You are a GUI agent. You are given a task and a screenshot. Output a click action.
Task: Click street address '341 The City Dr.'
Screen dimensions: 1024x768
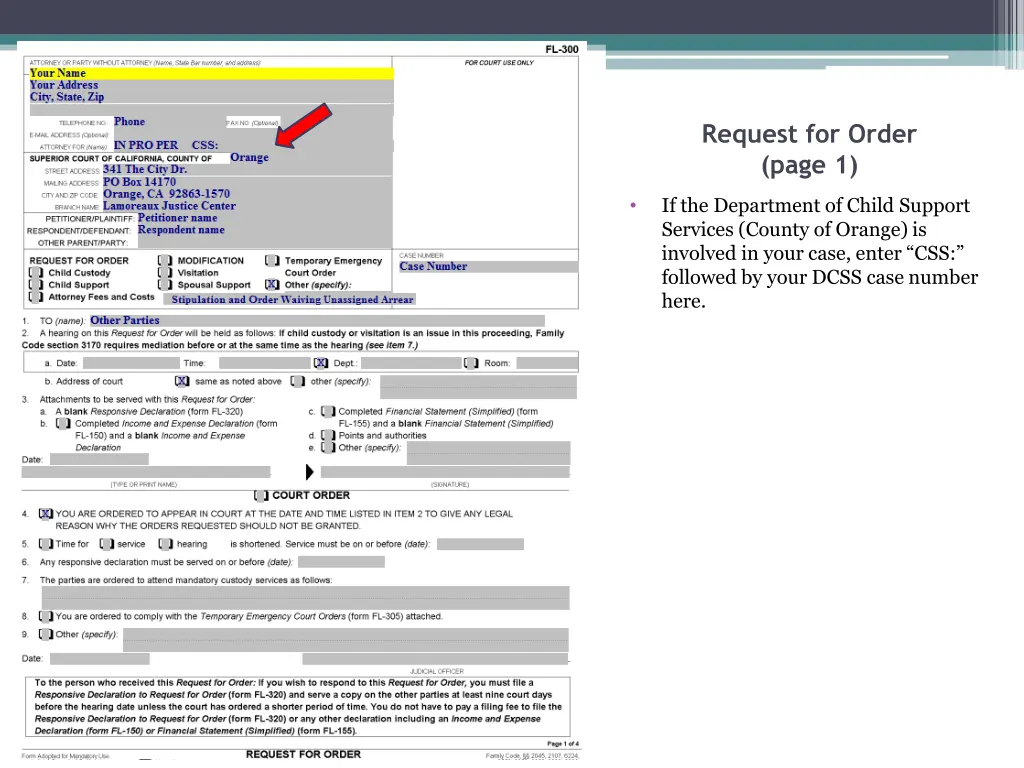247,169
